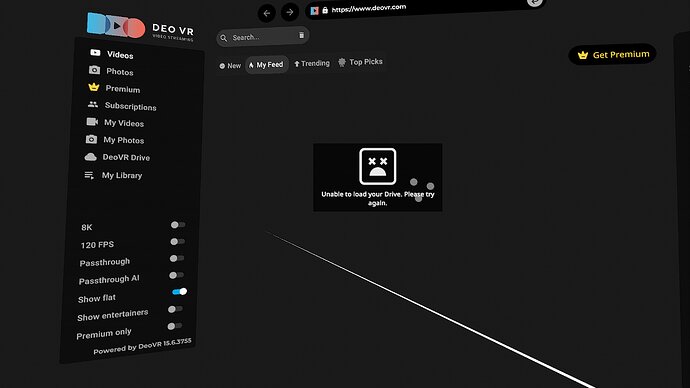Click the Get Premium button
Image resolution: width=690 pixels, height=388 pixels.
(x=612, y=55)
